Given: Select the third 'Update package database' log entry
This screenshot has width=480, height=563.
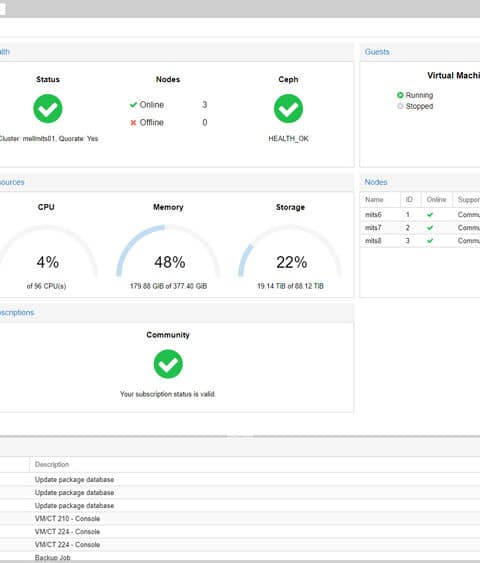Looking at the screenshot, I should pyautogui.click(x=240, y=506).
